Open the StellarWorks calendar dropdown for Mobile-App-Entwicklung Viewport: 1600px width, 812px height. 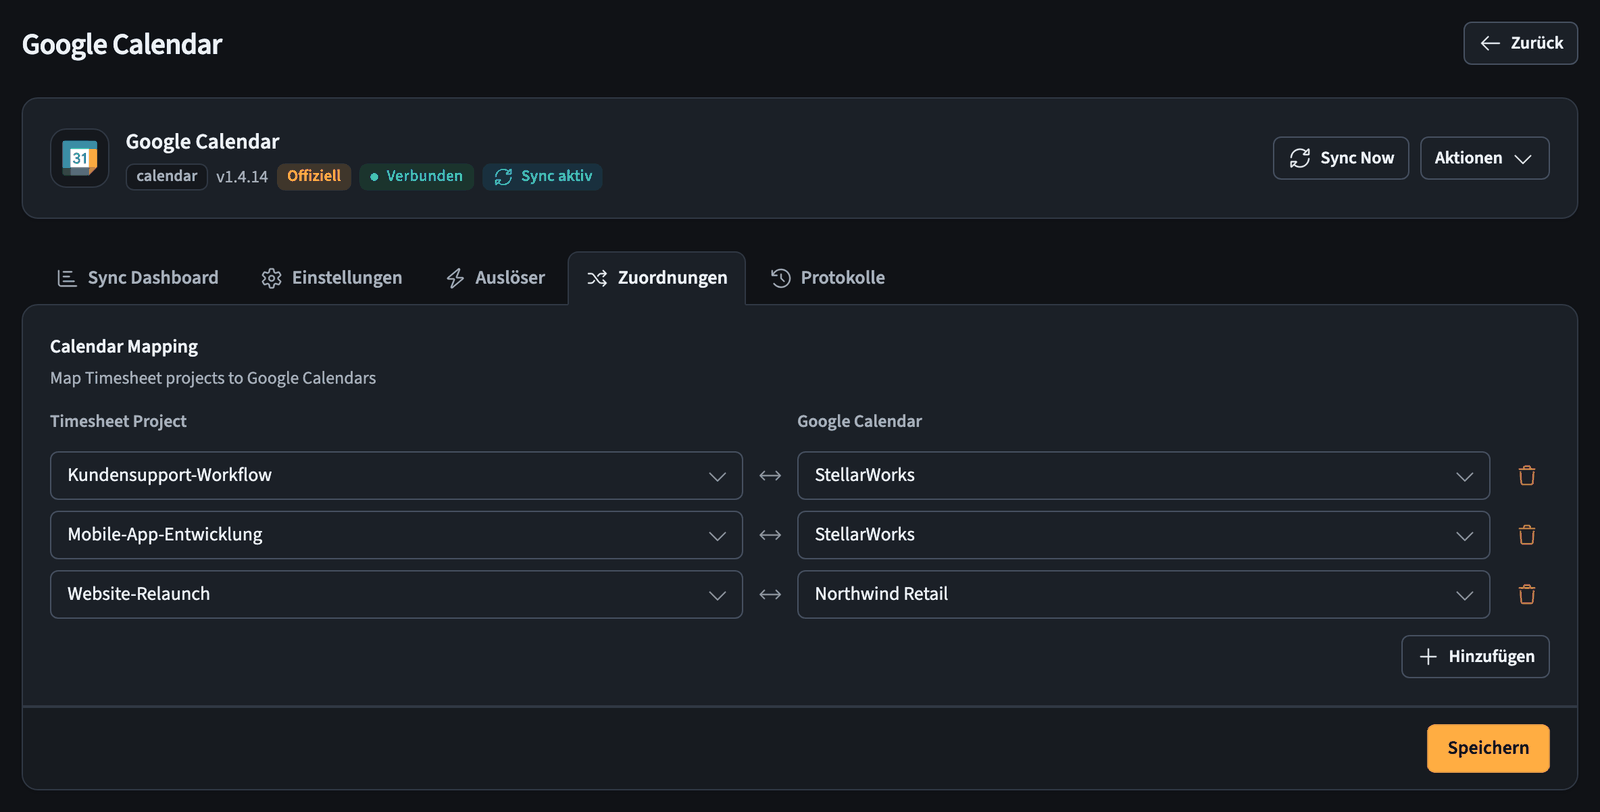tap(1143, 535)
